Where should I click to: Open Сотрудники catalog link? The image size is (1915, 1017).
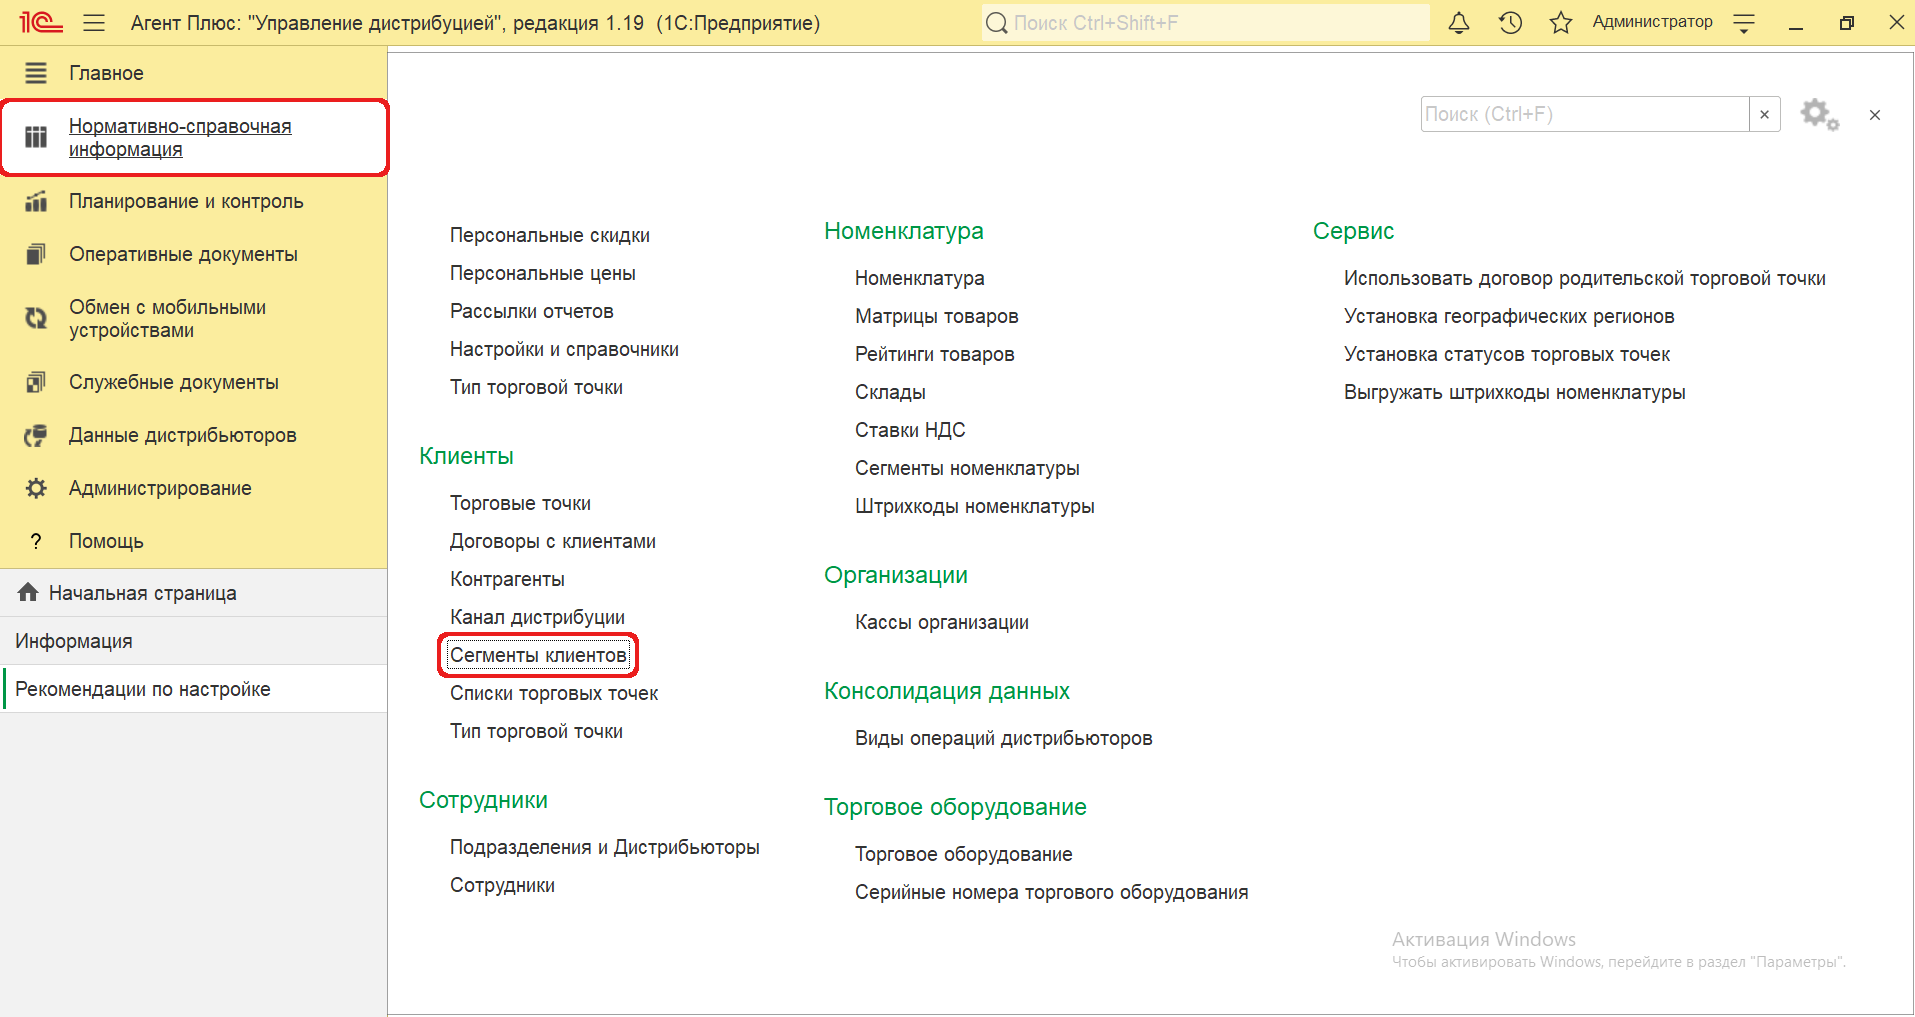tap(502, 885)
